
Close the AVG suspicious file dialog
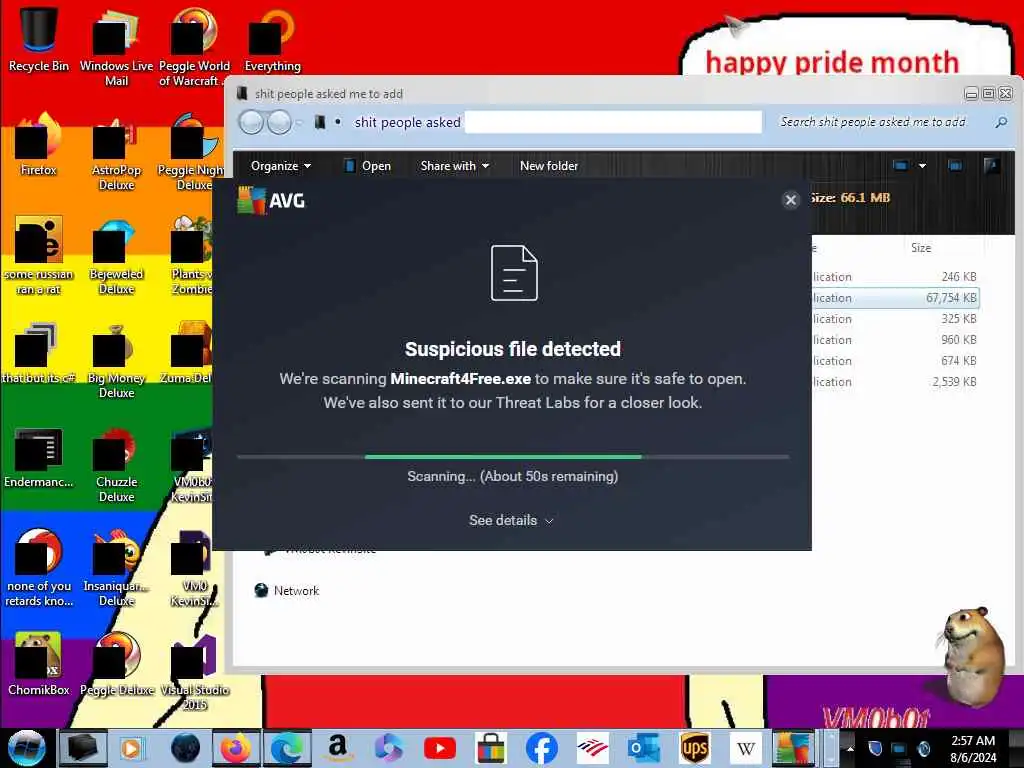pyautogui.click(x=790, y=200)
